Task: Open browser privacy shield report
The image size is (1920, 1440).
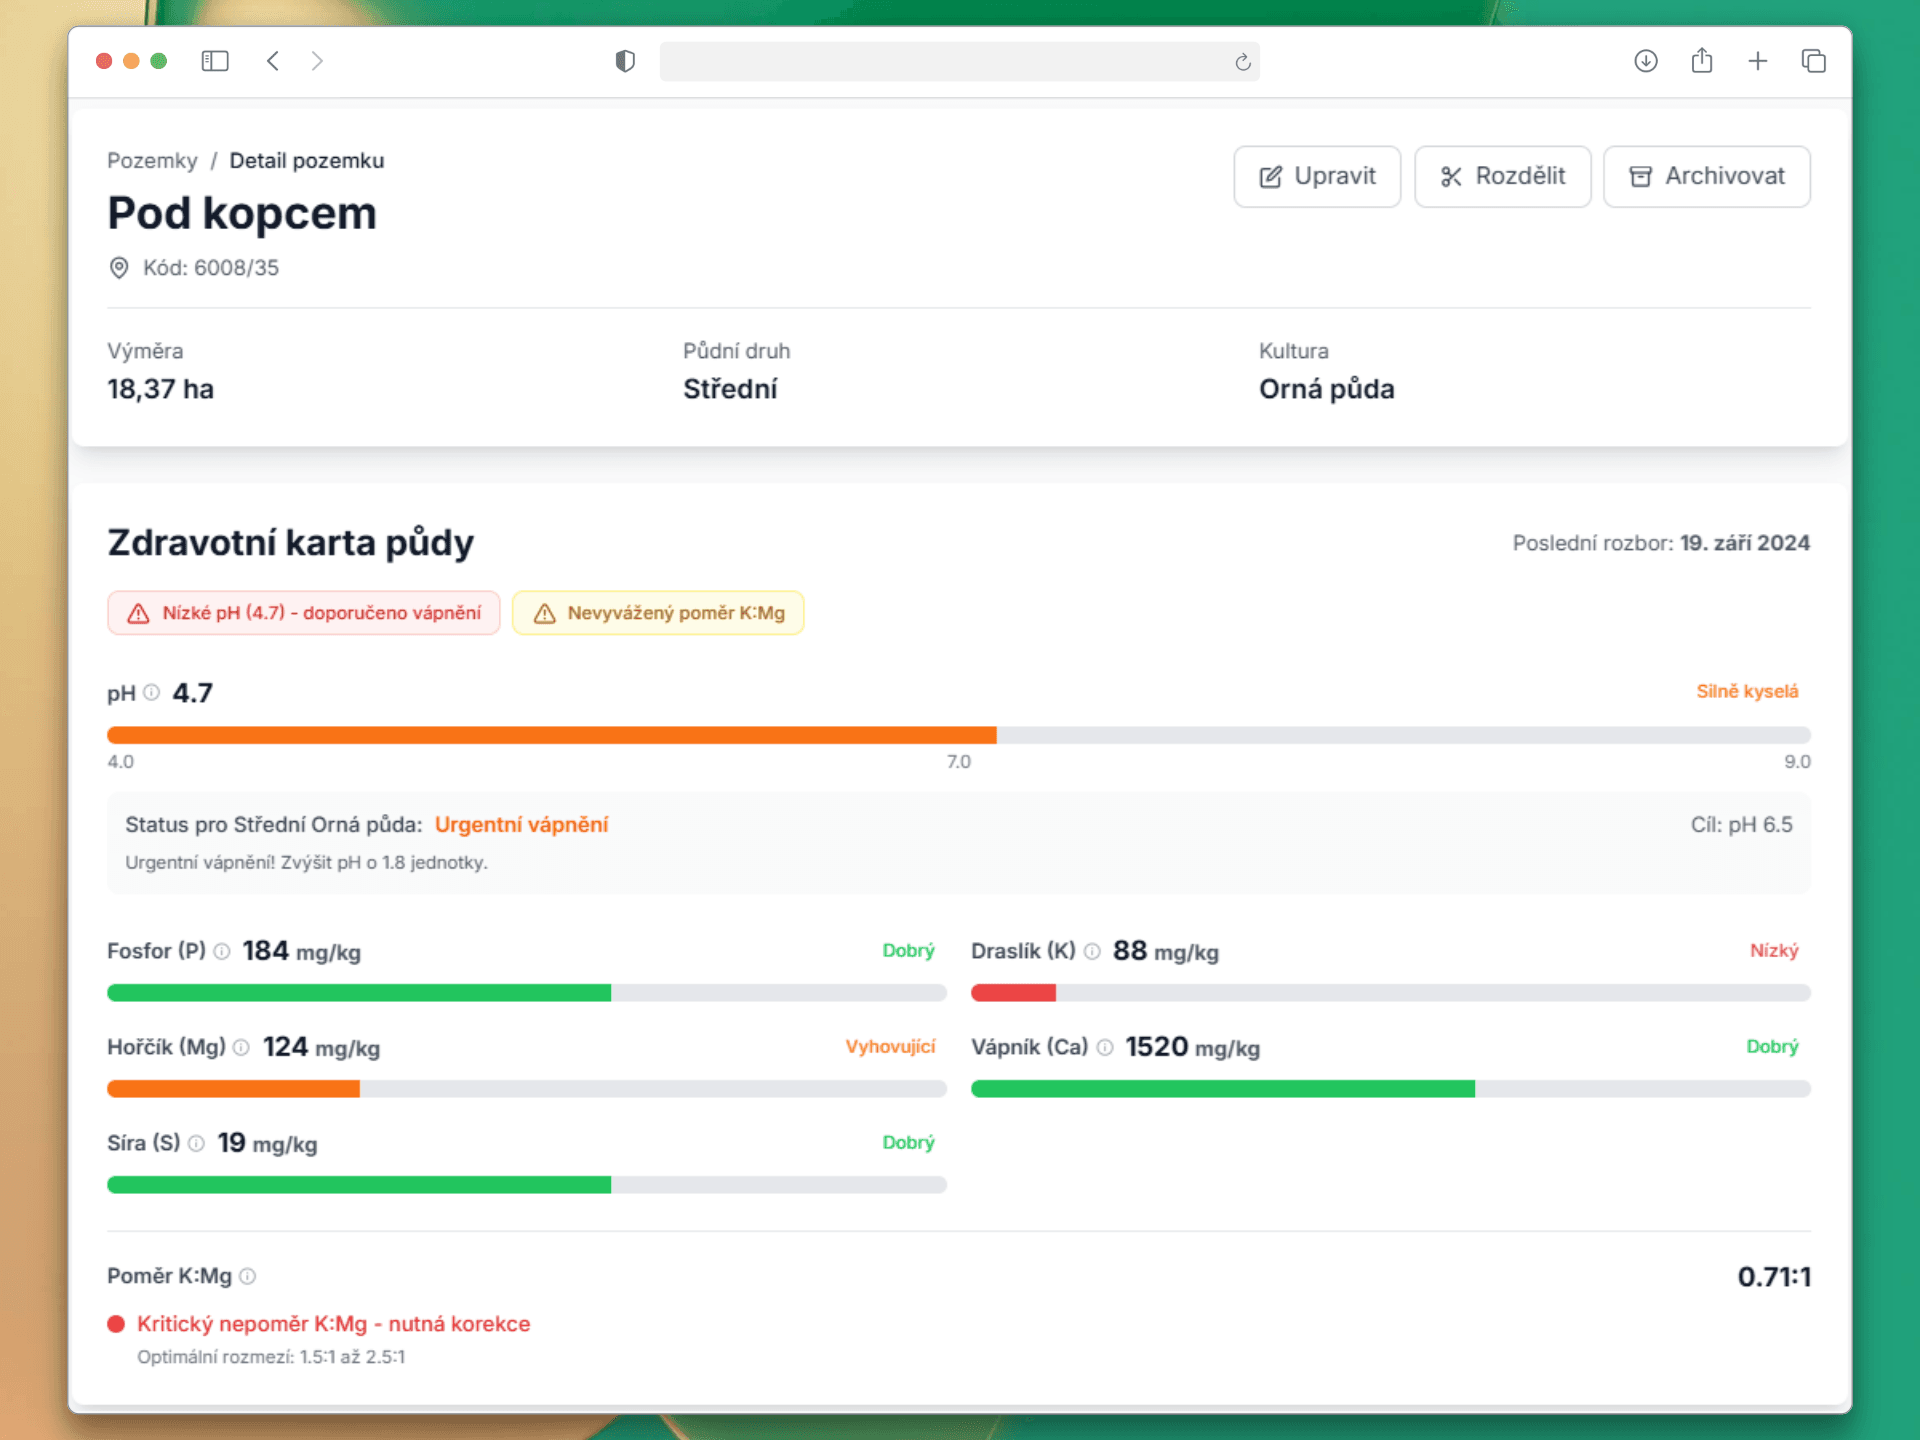Action: tap(625, 61)
